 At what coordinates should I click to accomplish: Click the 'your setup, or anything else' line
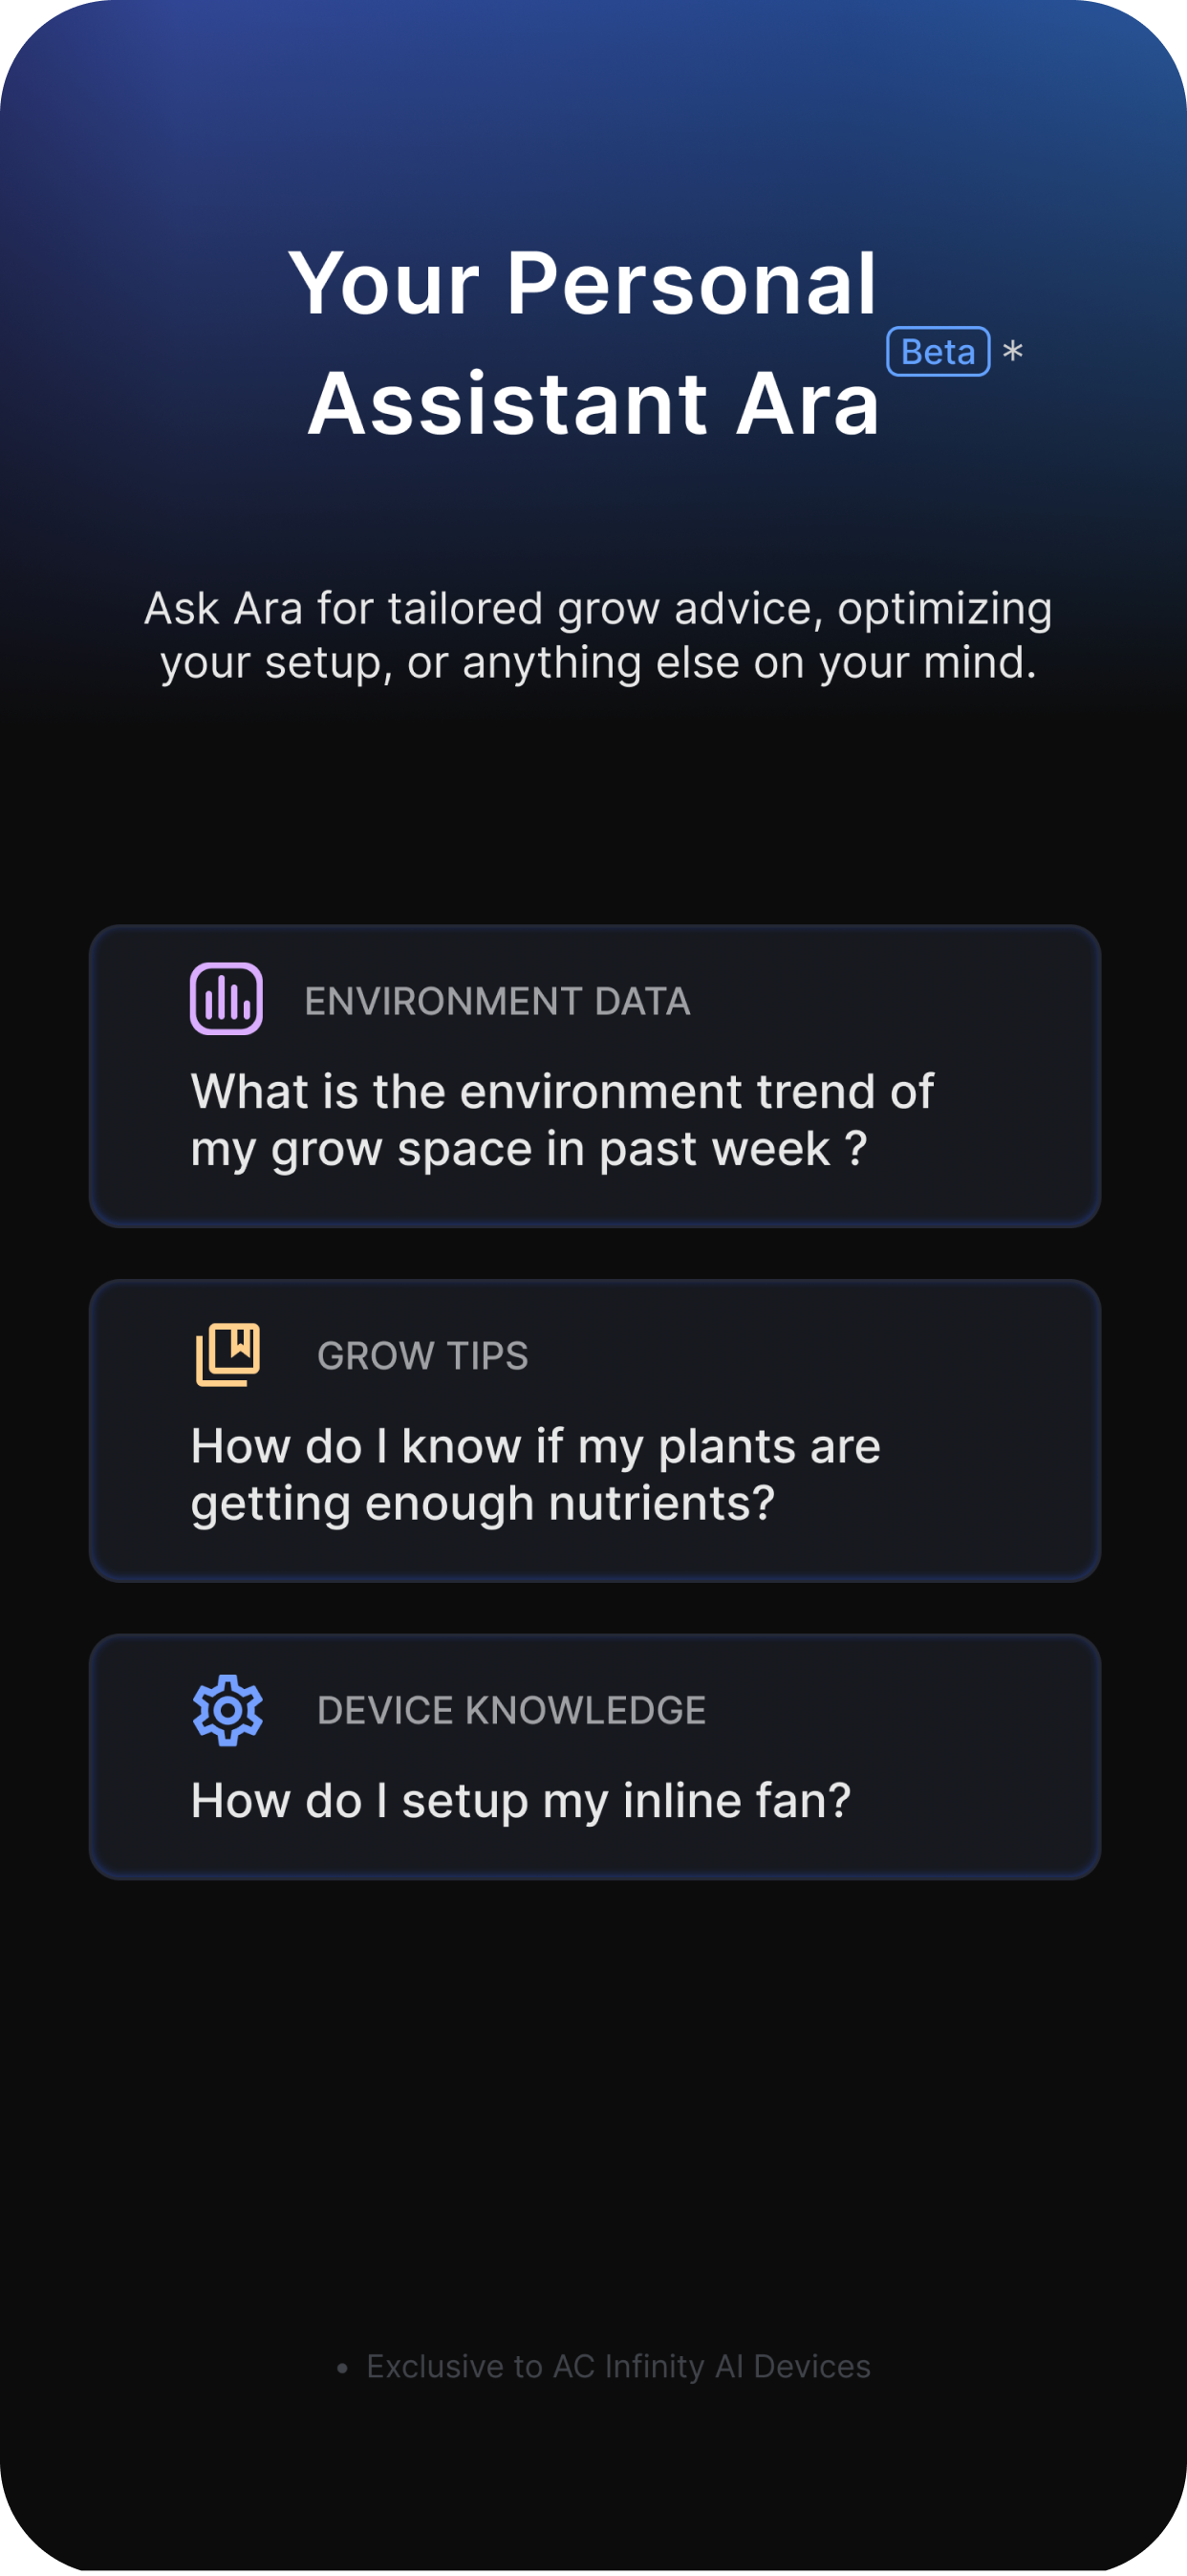coord(598,662)
